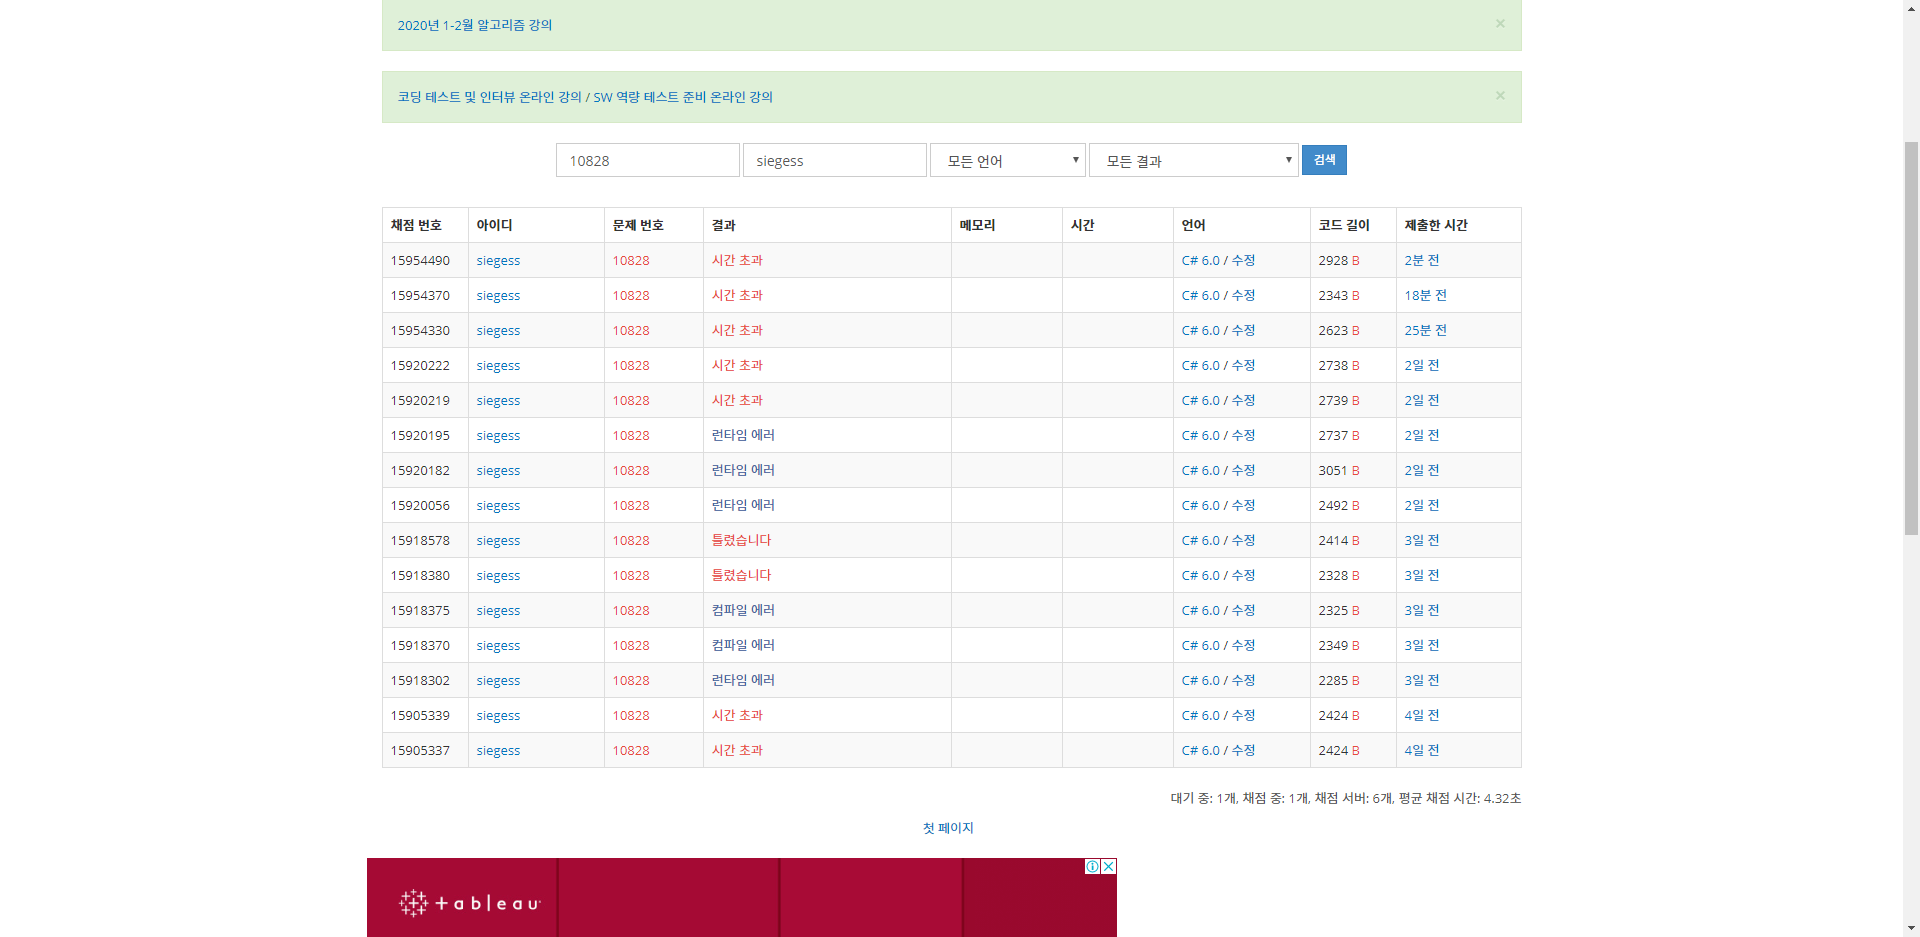
Task: Focus the problem number field with 10828
Action: pyautogui.click(x=648, y=160)
